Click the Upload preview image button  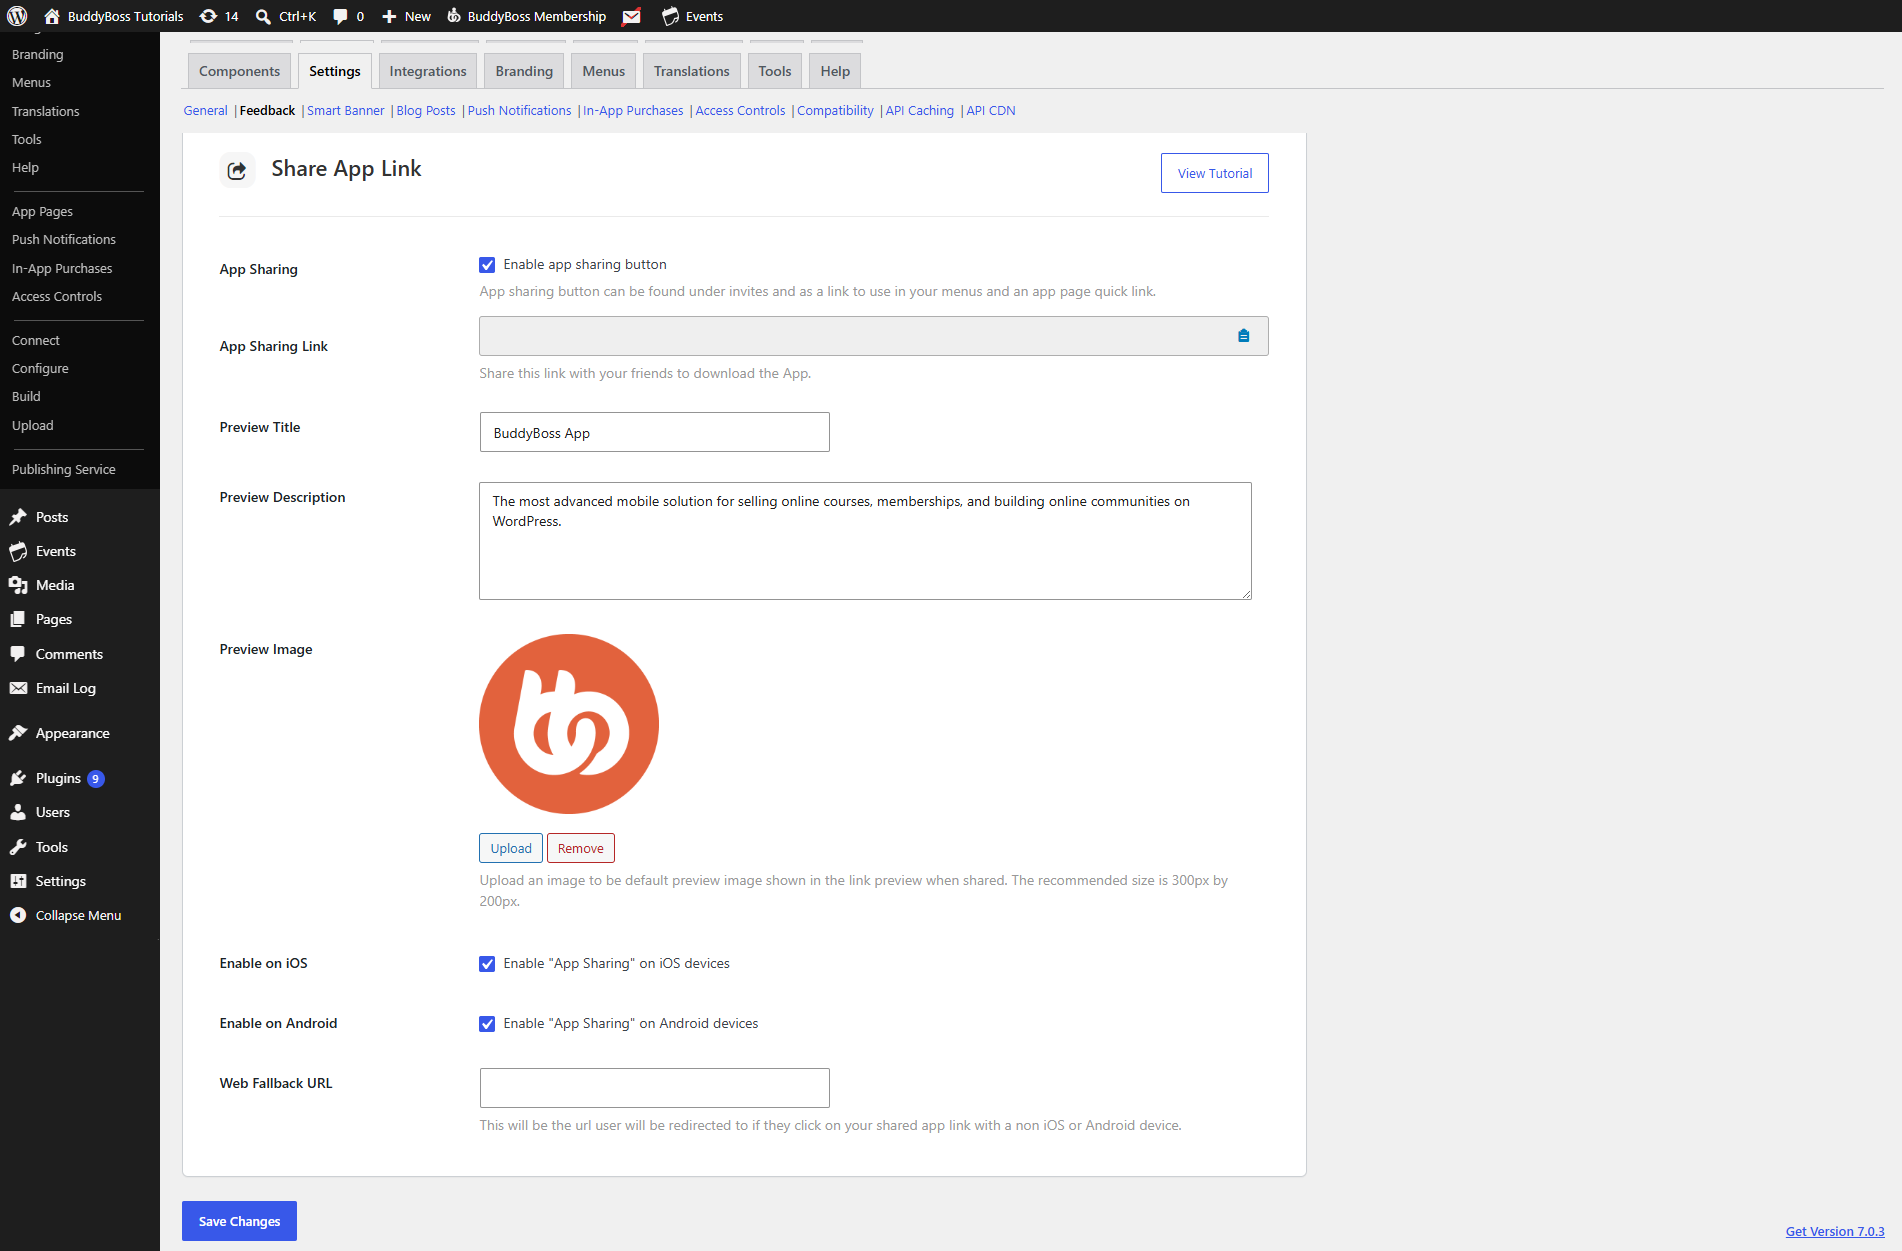coord(511,848)
